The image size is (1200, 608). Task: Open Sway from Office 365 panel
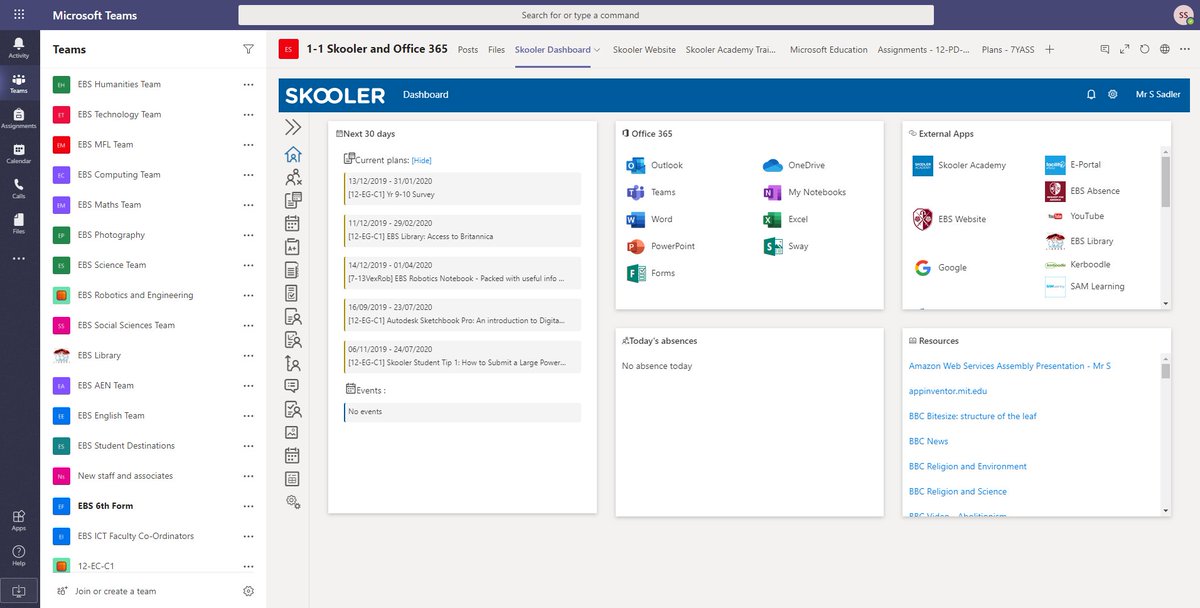pyautogui.click(x=786, y=246)
